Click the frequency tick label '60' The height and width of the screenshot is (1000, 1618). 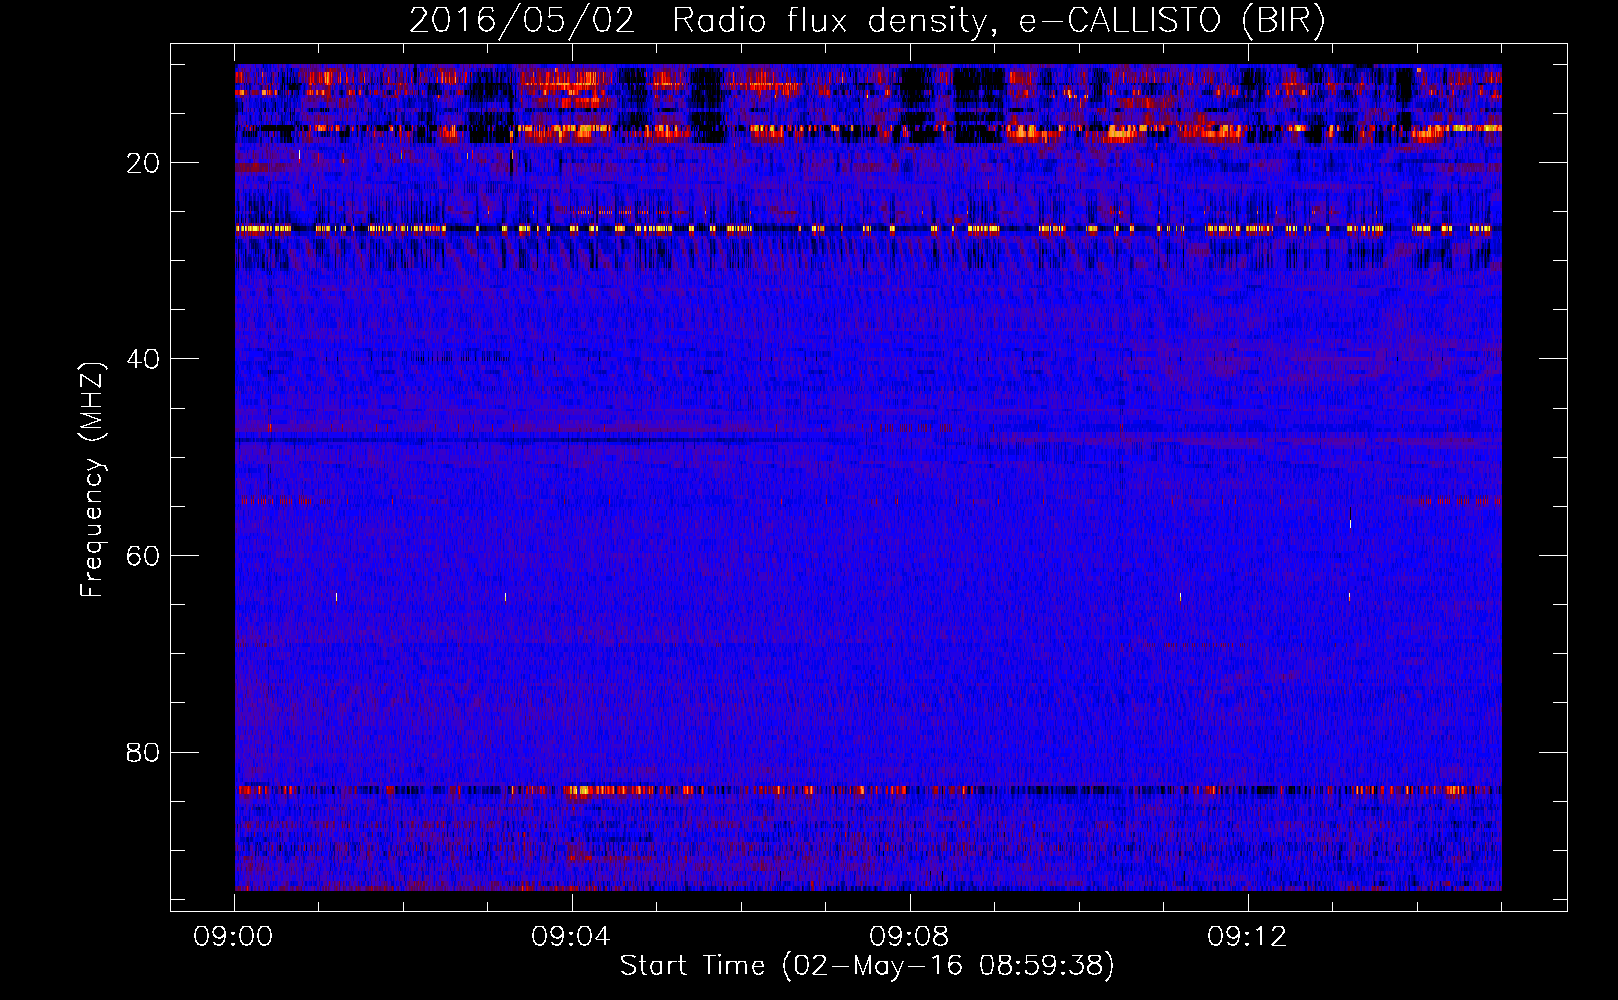coord(144,556)
